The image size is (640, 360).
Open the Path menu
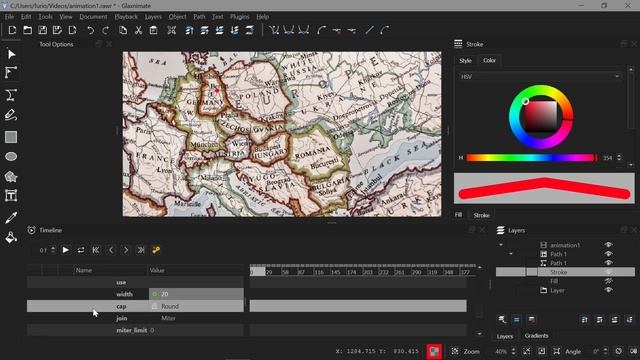pos(199,17)
